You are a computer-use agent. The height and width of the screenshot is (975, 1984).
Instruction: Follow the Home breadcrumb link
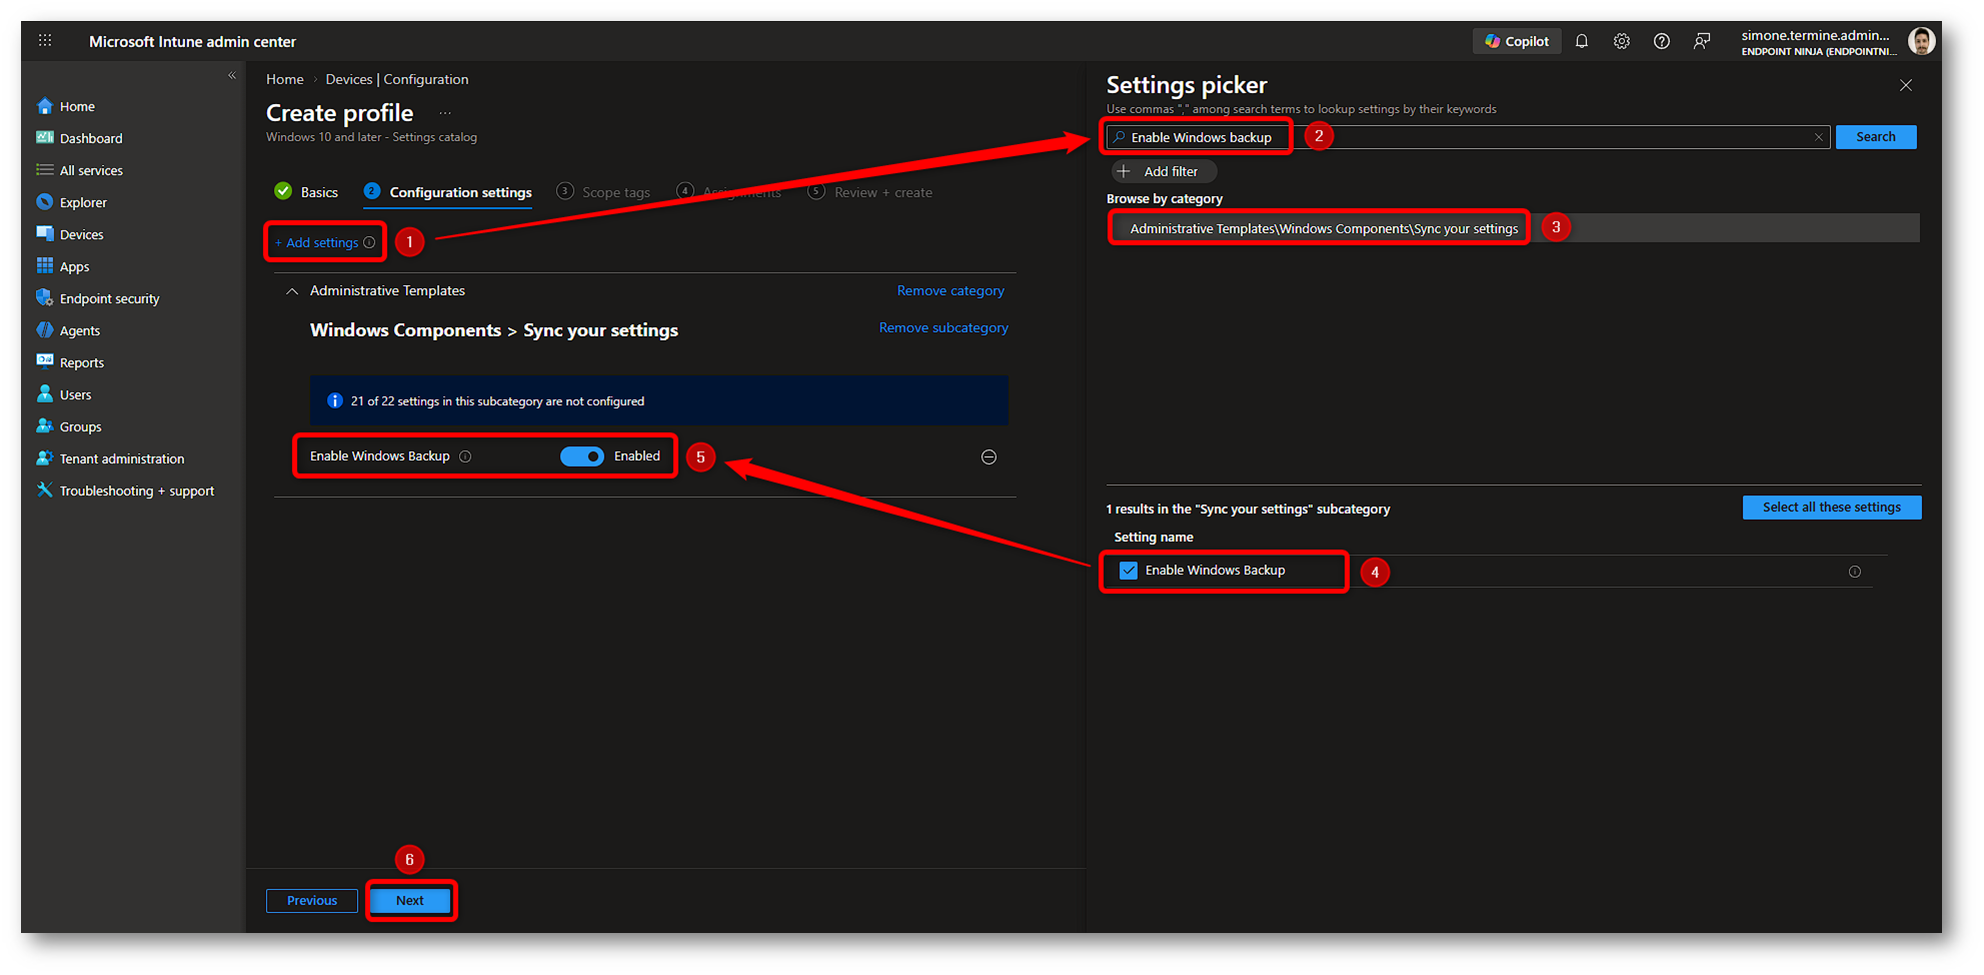pyautogui.click(x=285, y=79)
